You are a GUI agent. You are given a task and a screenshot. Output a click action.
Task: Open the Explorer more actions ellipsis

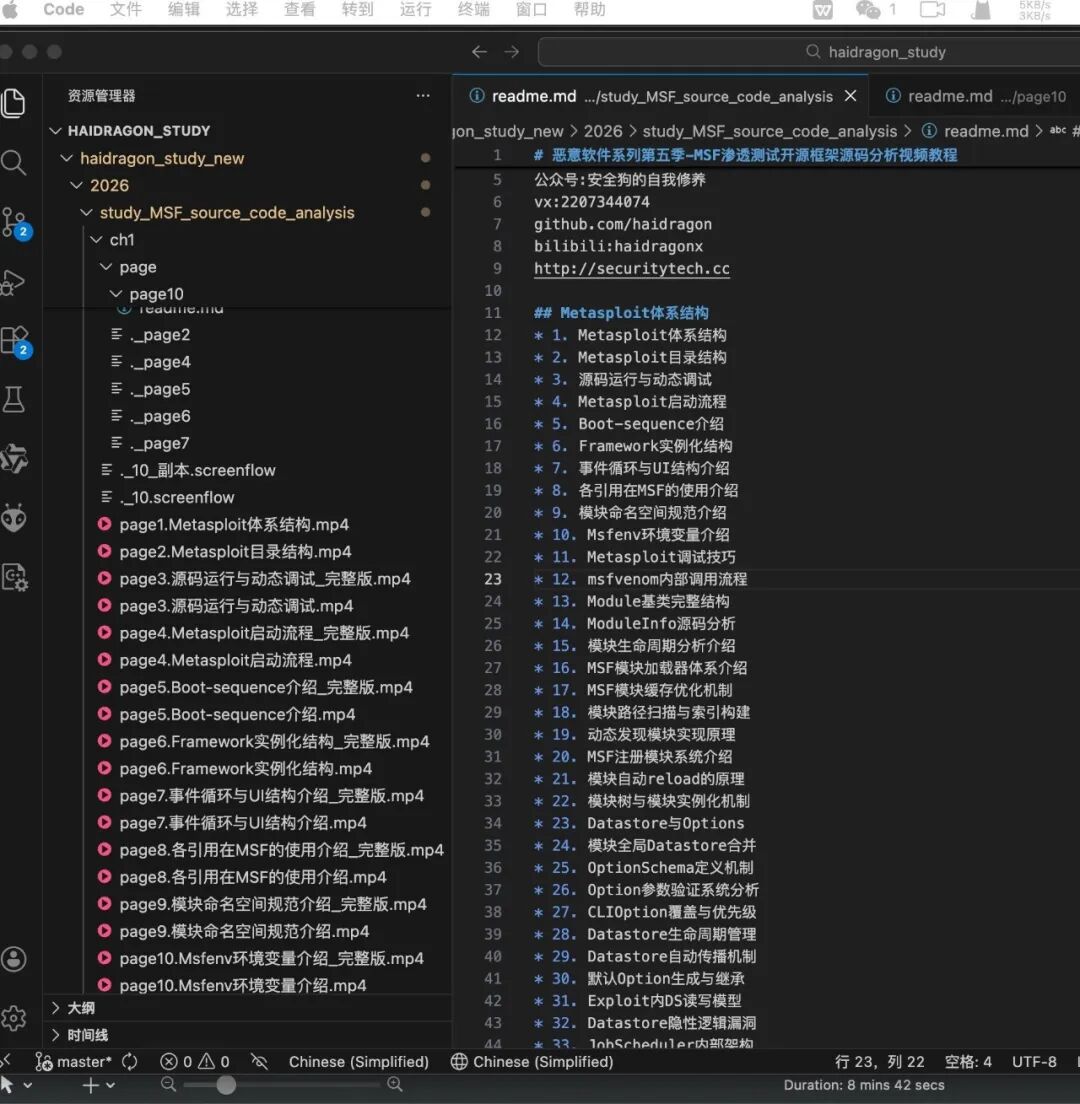pyautogui.click(x=422, y=95)
